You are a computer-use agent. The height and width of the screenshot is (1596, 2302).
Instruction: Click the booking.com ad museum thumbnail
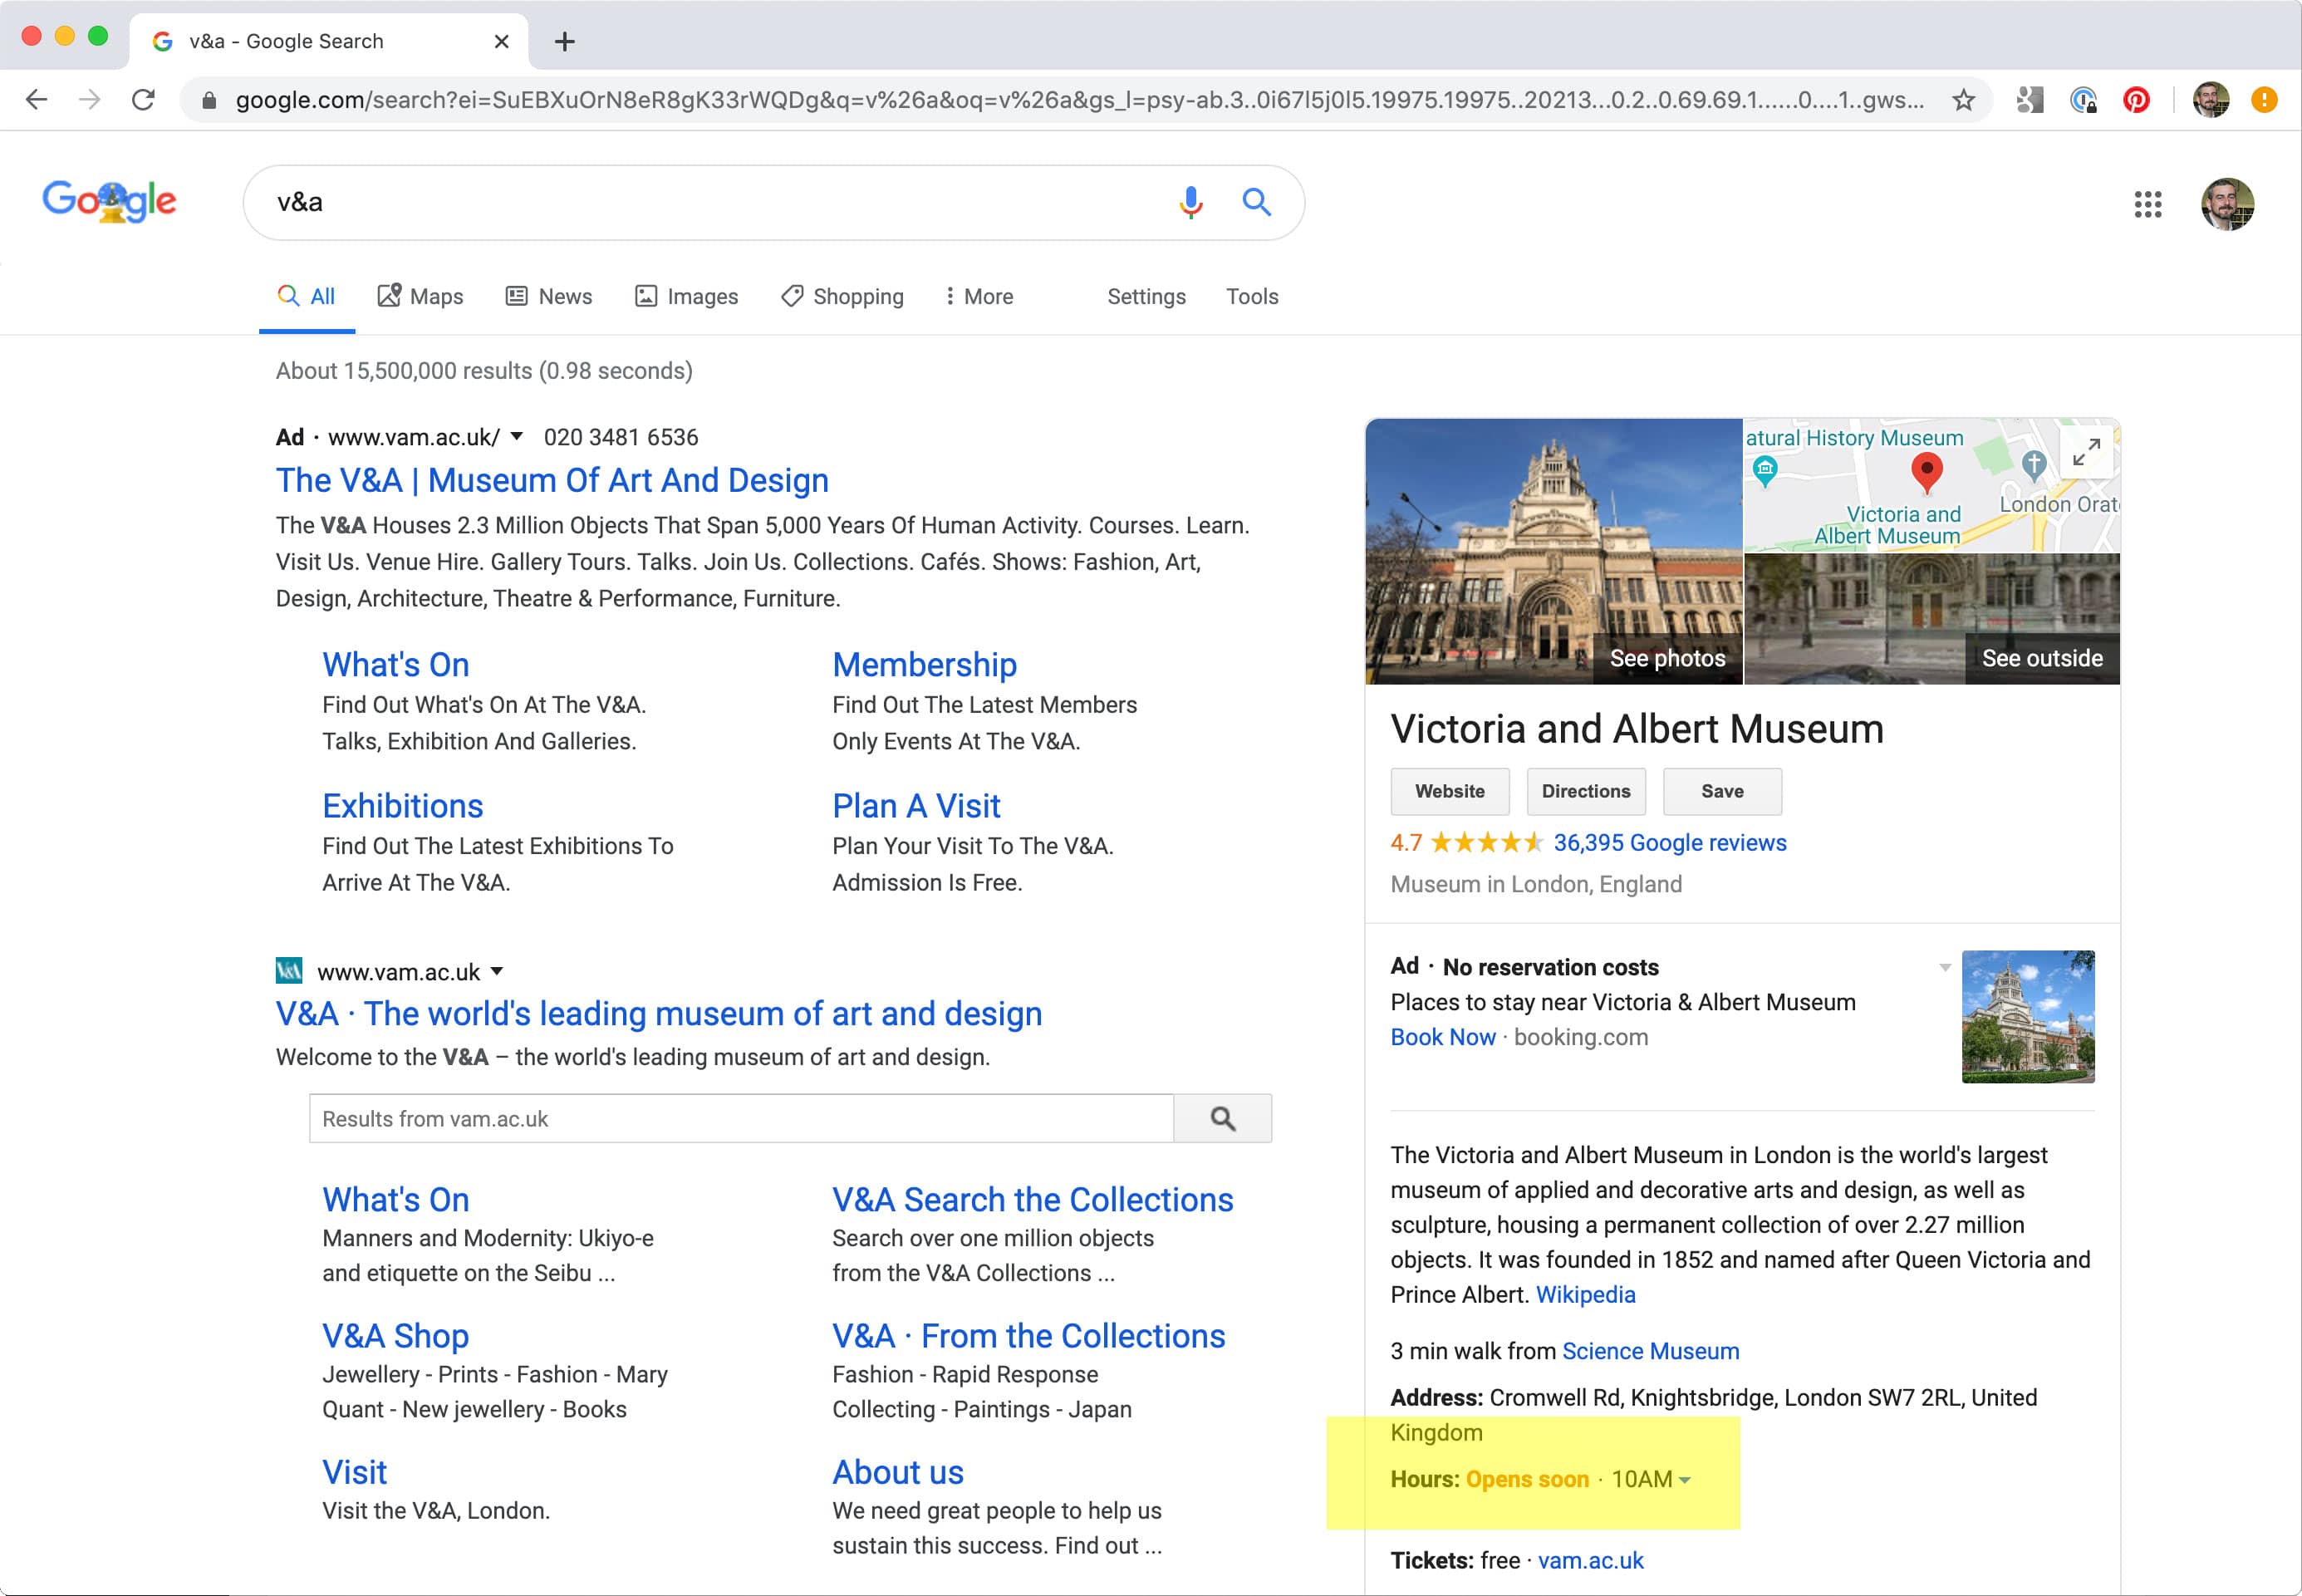(x=2028, y=1016)
